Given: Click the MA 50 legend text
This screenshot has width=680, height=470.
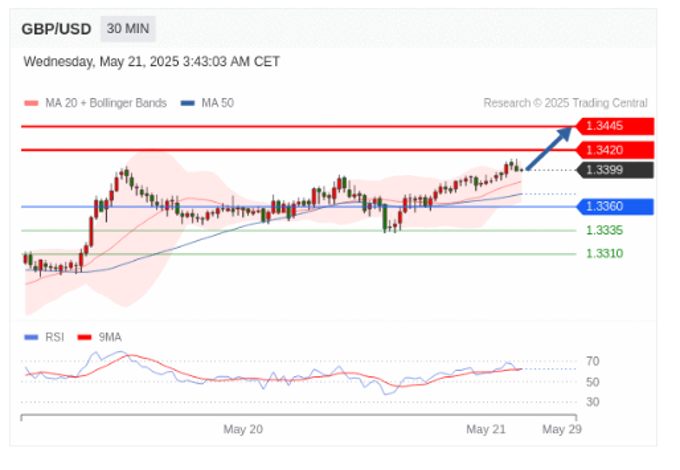Looking at the screenshot, I should [x=218, y=103].
